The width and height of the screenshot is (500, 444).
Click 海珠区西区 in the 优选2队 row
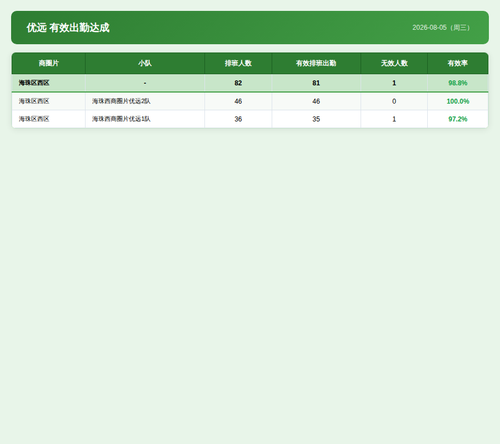pyautogui.click(x=34, y=101)
